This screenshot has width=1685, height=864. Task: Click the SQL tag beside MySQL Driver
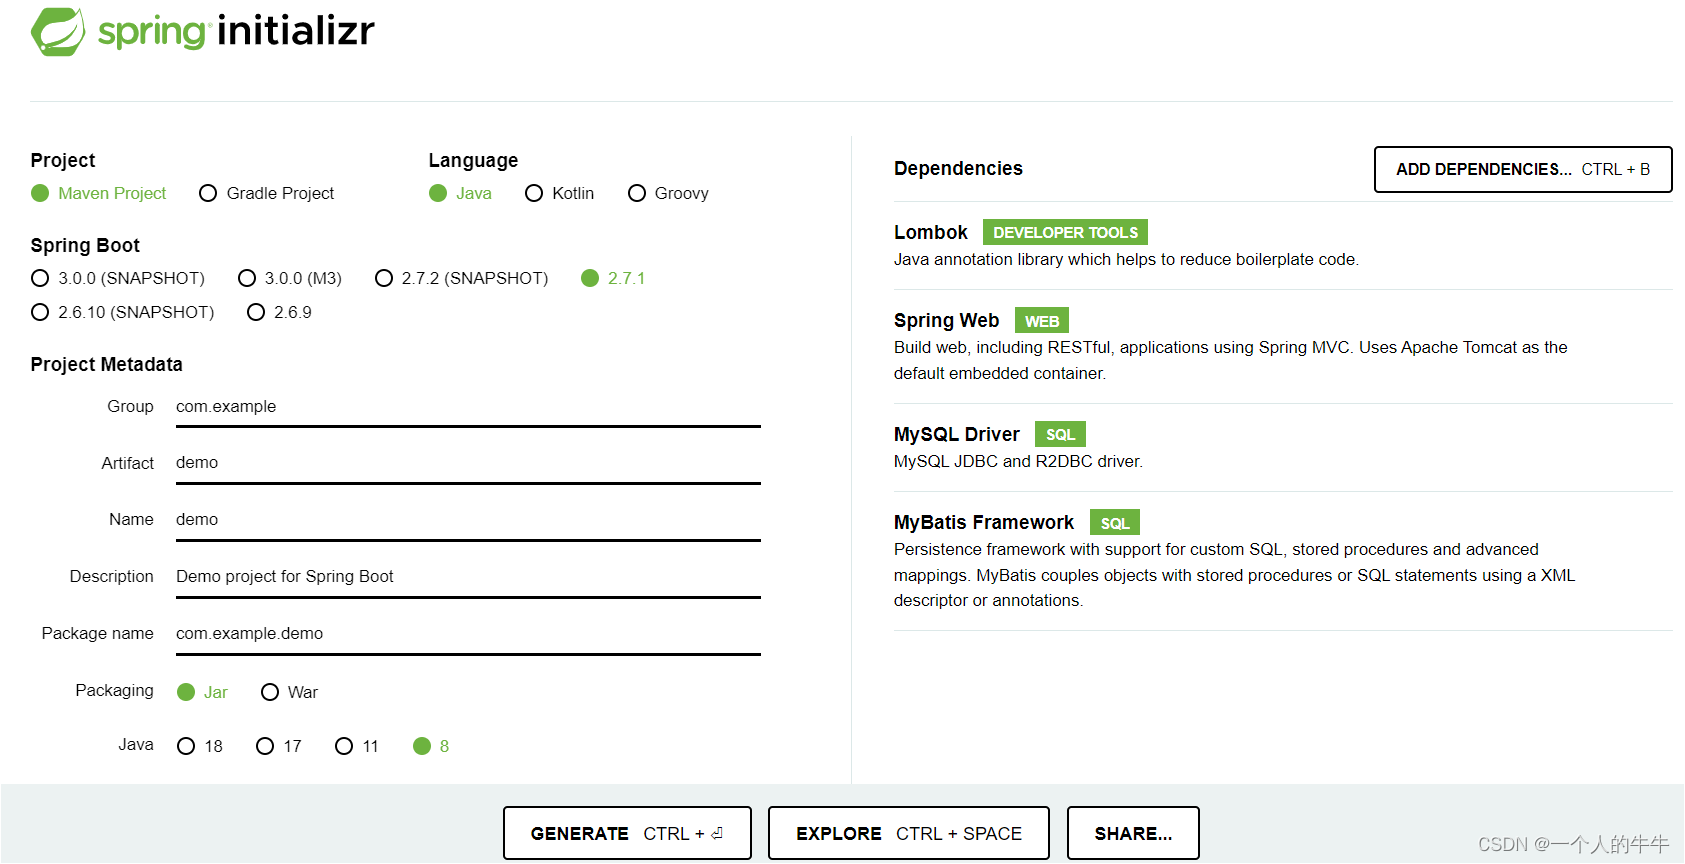click(1060, 434)
